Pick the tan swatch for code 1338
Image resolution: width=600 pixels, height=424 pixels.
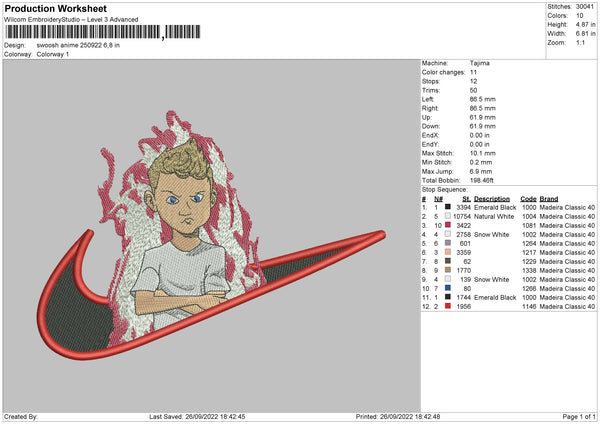click(448, 270)
